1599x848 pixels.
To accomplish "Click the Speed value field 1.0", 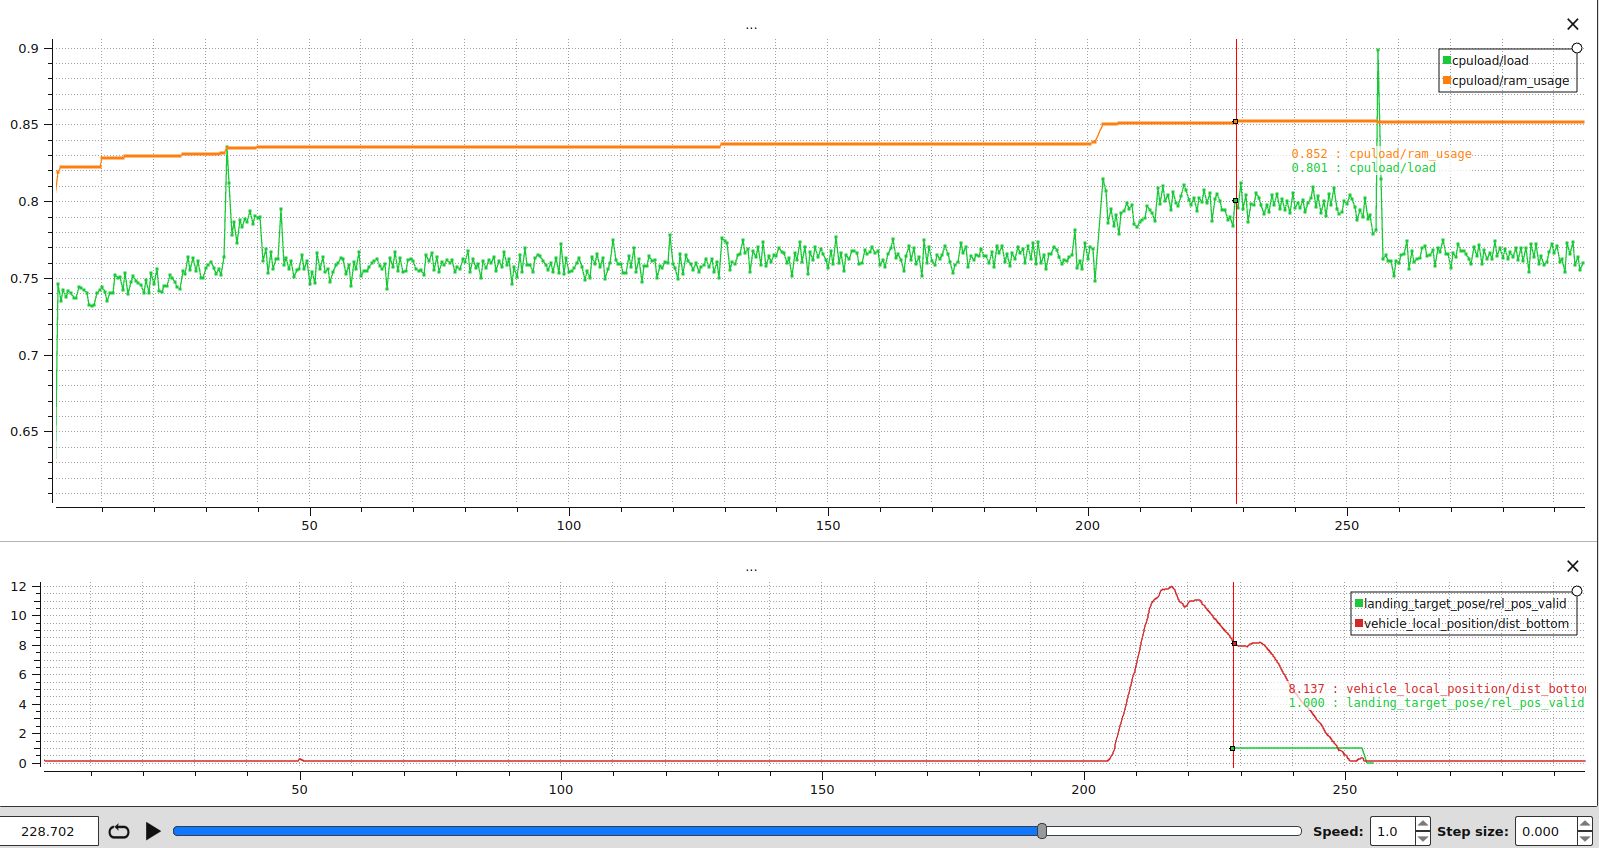I will click(1393, 831).
